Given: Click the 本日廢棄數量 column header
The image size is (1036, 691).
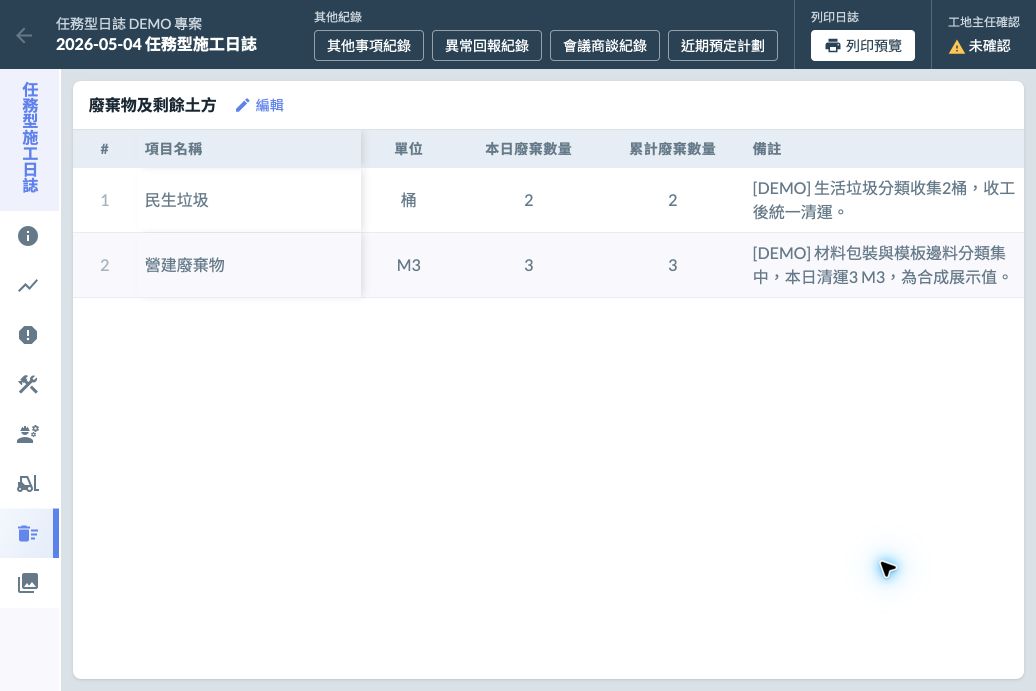Looking at the screenshot, I should point(528,149).
